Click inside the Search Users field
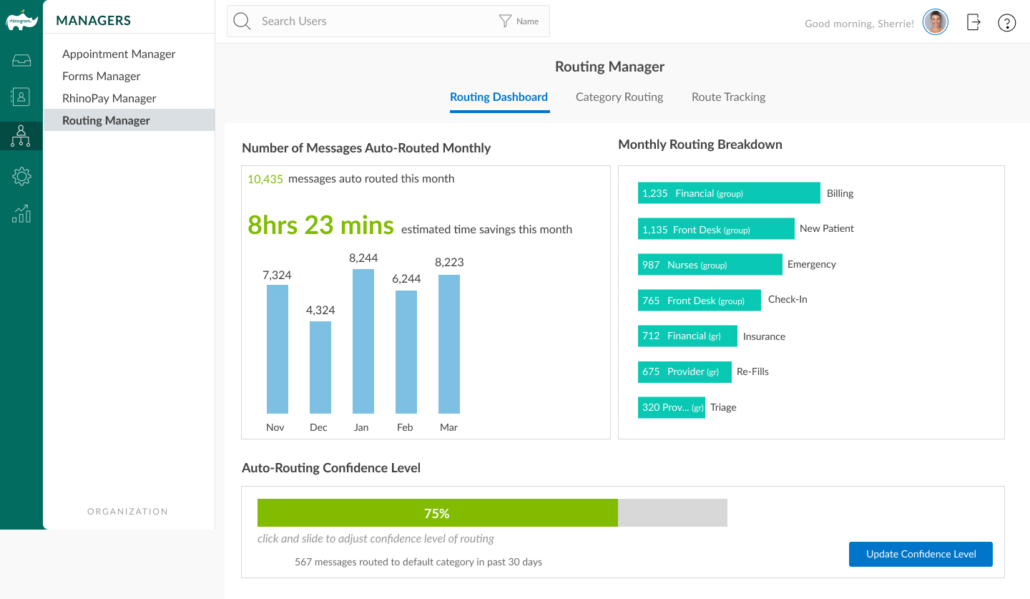Image resolution: width=1030 pixels, height=599 pixels. (370, 21)
